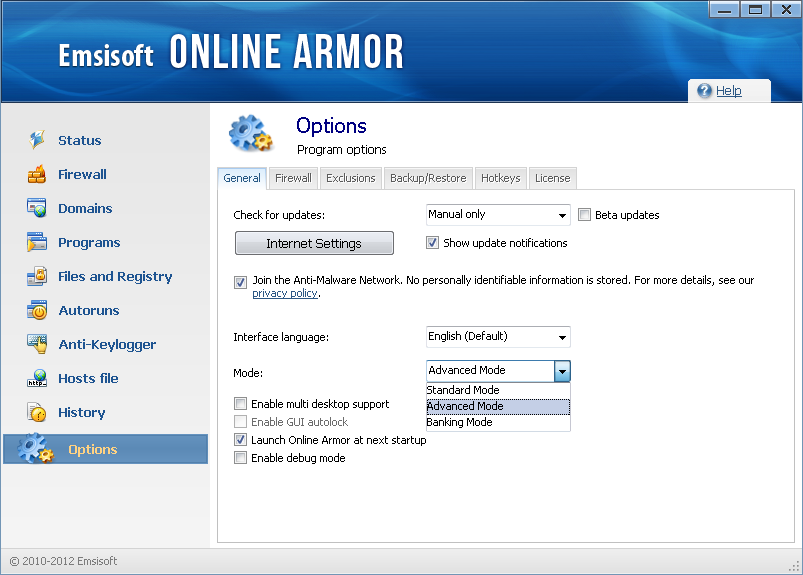Open the Backup/Restore tab

point(428,178)
